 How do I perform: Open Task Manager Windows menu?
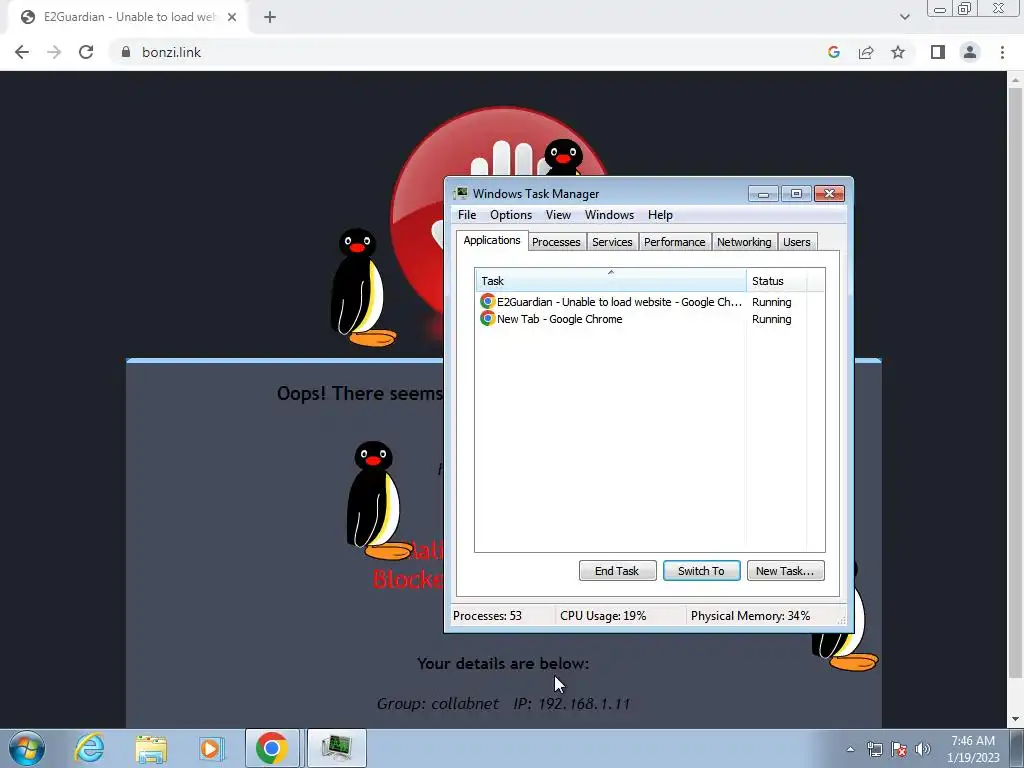(609, 215)
